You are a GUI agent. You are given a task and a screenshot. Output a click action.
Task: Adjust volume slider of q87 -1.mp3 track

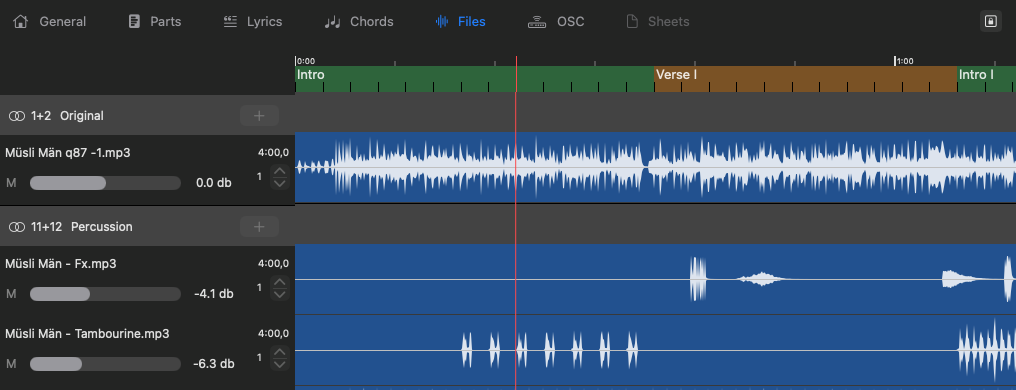coord(105,183)
